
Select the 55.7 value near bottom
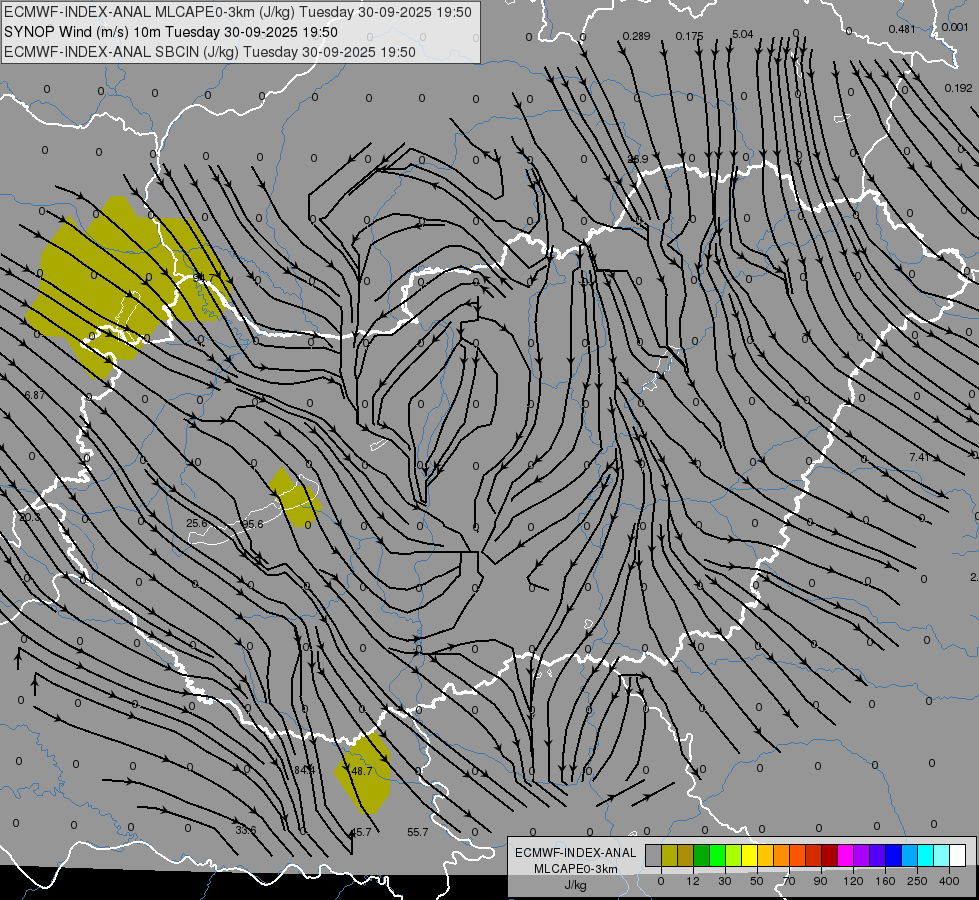click(417, 832)
